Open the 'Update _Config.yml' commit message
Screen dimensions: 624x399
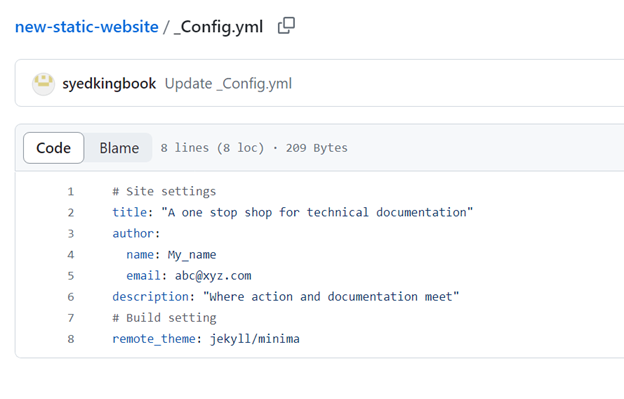(x=228, y=84)
